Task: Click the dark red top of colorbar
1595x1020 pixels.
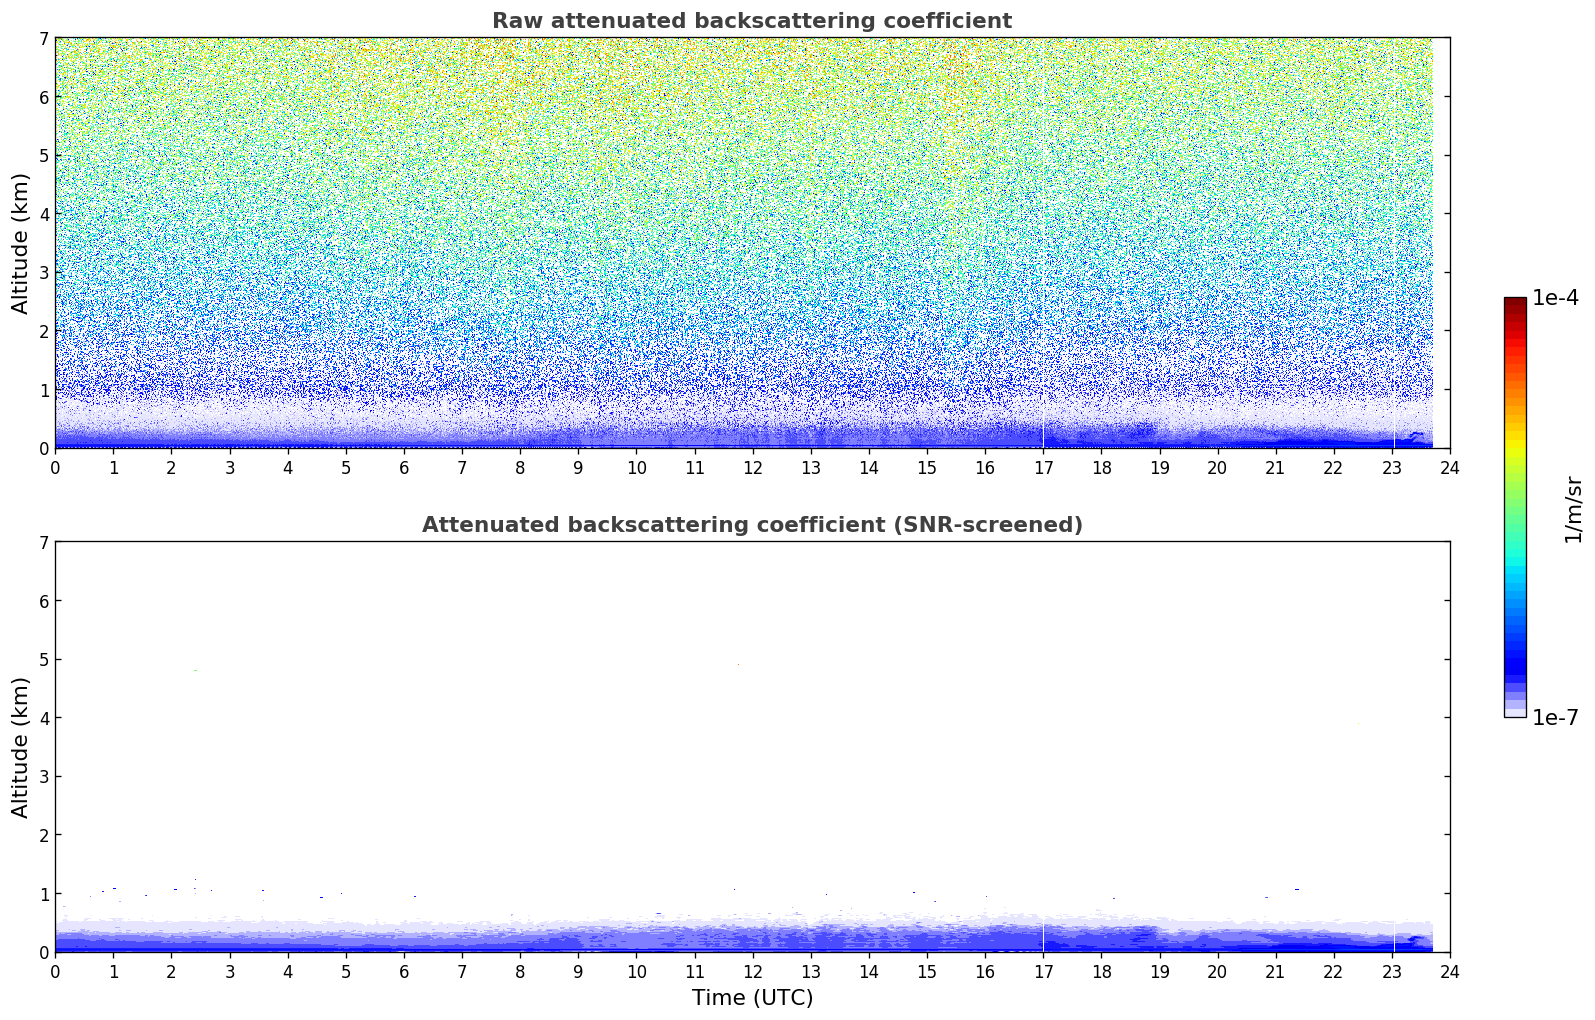Action: point(1514,303)
